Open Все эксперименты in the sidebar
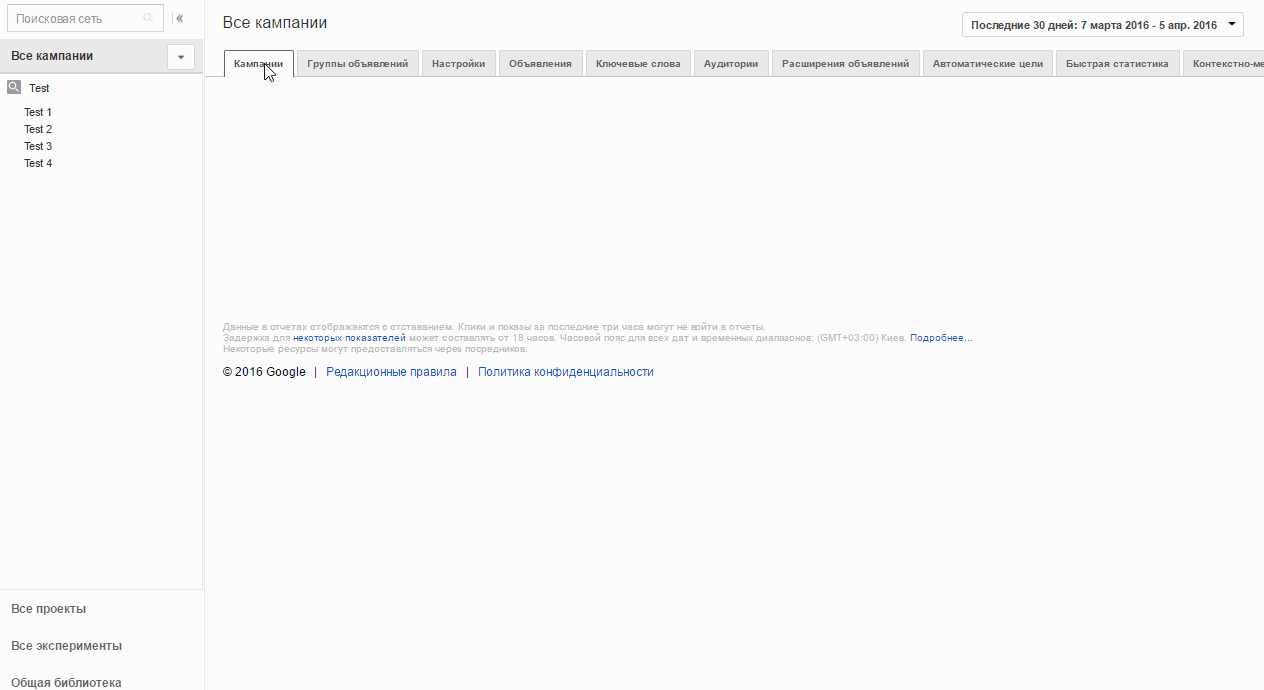1264x690 pixels. (x=66, y=646)
